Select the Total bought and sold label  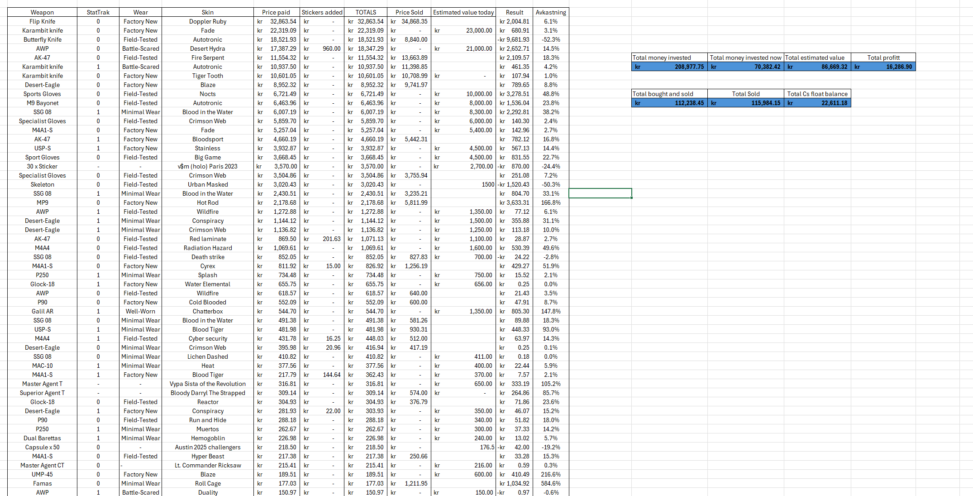coord(668,93)
